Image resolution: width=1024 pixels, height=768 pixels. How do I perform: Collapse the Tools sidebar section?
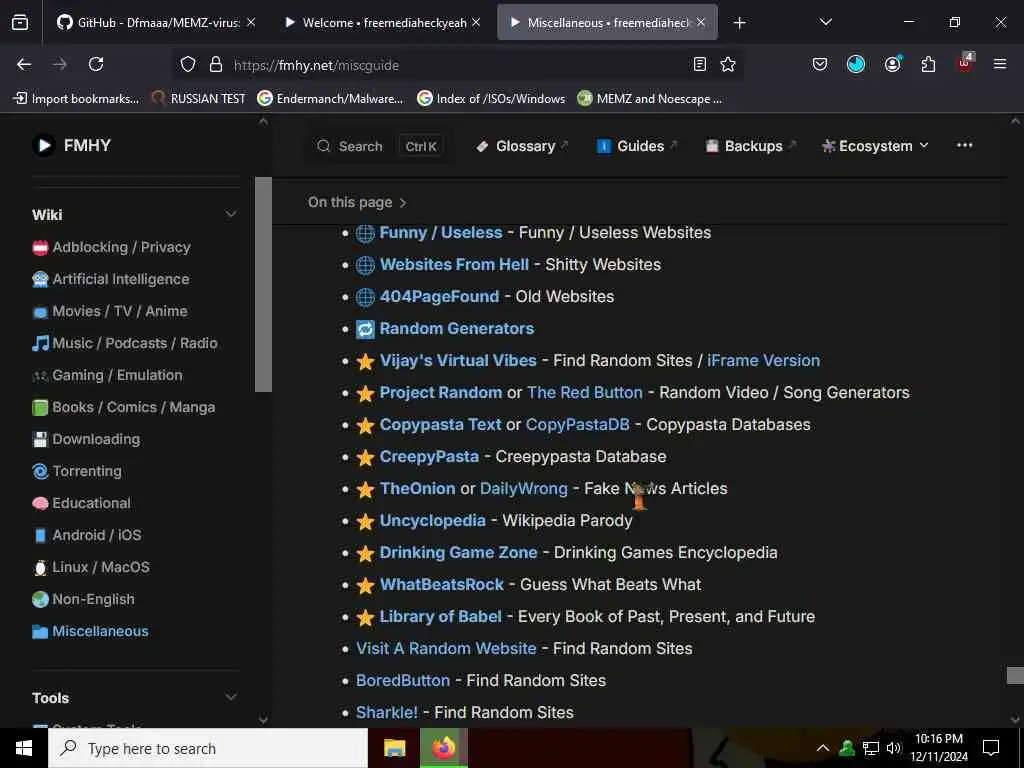tap(231, 697)
